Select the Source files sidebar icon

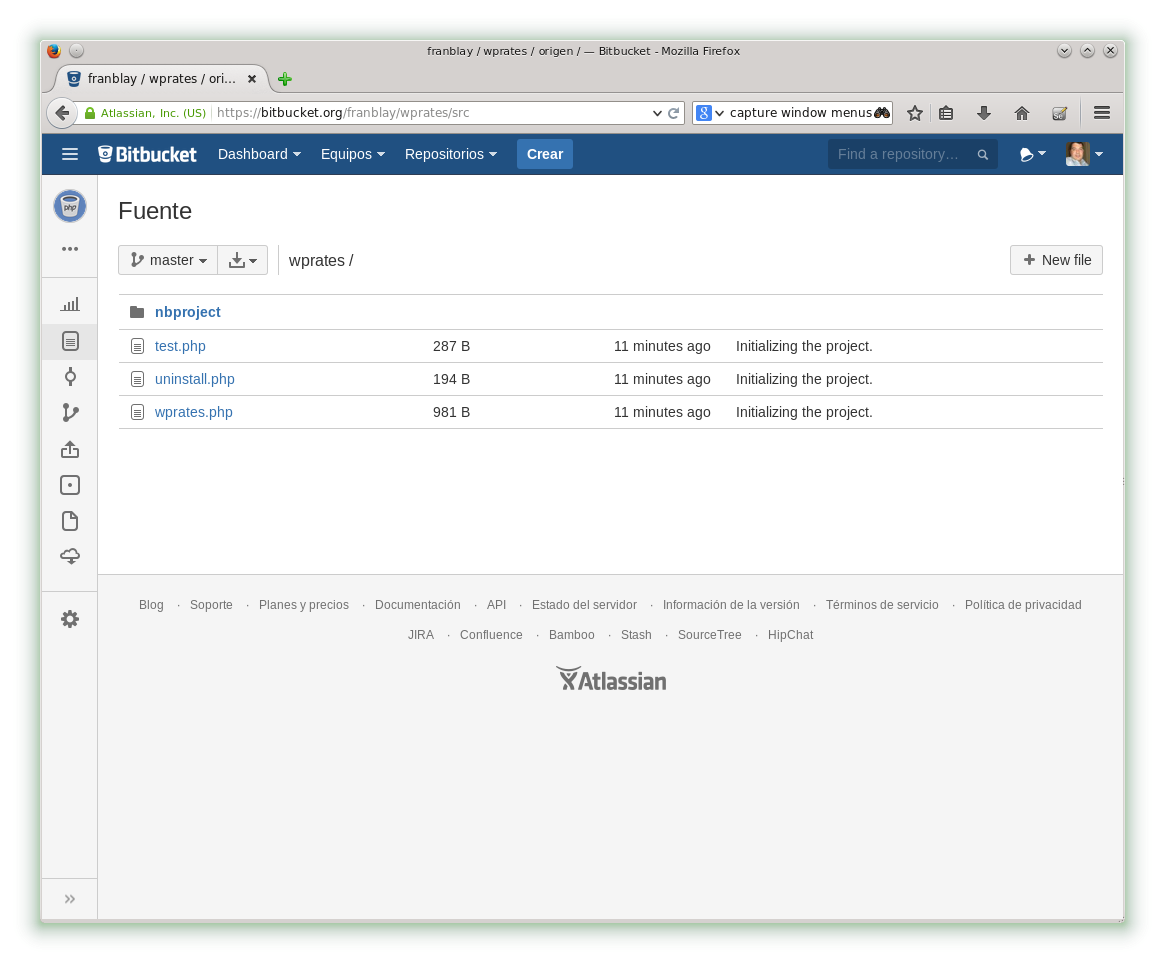point(70,341)
